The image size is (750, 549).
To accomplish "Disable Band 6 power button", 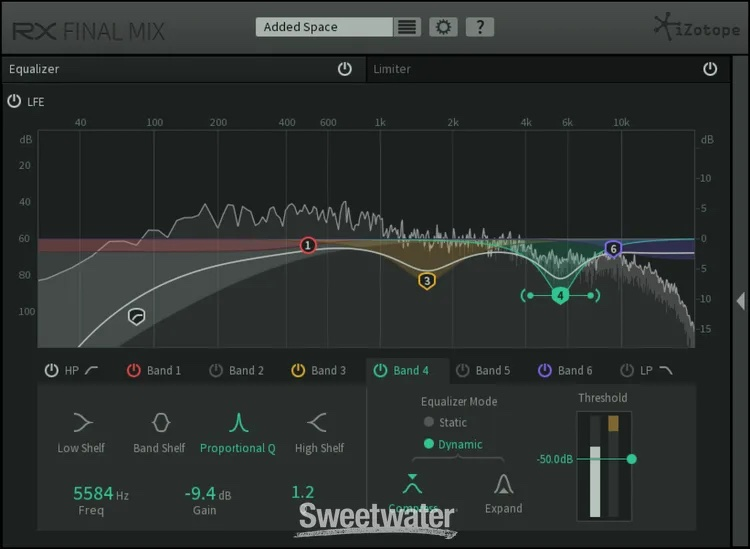I will (545, 371).
